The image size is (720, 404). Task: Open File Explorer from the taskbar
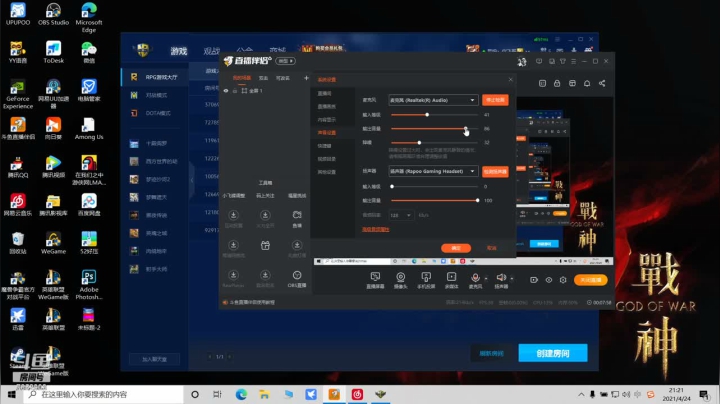[x=264, y=394]
